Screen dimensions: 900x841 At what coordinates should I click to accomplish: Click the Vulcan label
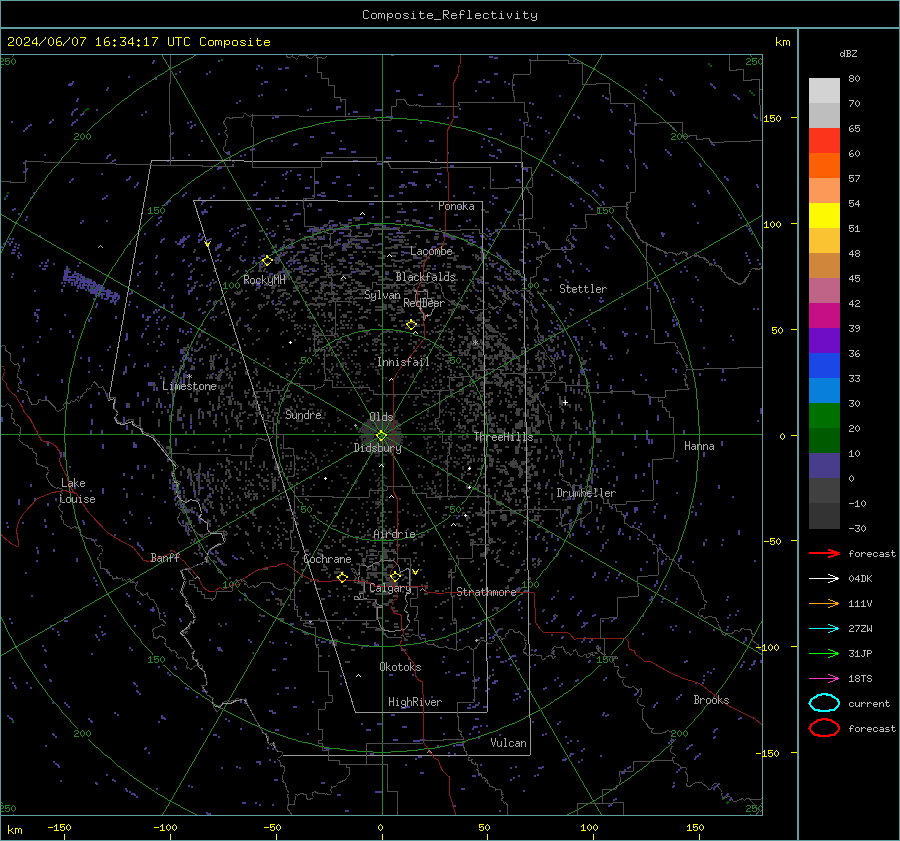click(509, 743)
